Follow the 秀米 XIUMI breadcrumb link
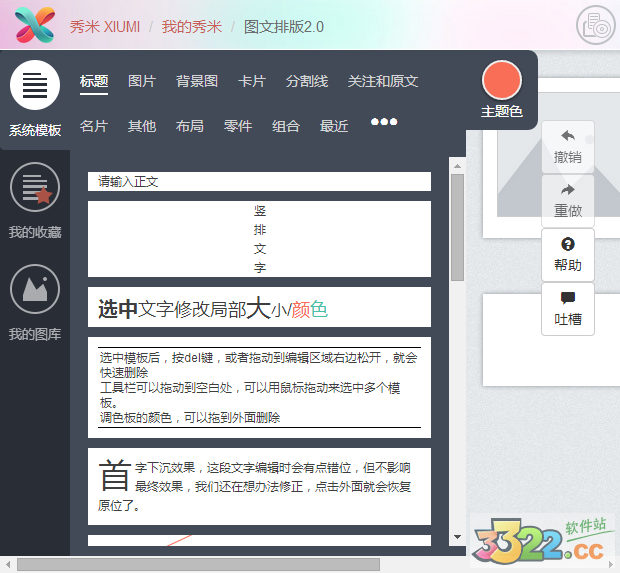Image resolution: width=620 pixels, height=573 pixels. 105,27
